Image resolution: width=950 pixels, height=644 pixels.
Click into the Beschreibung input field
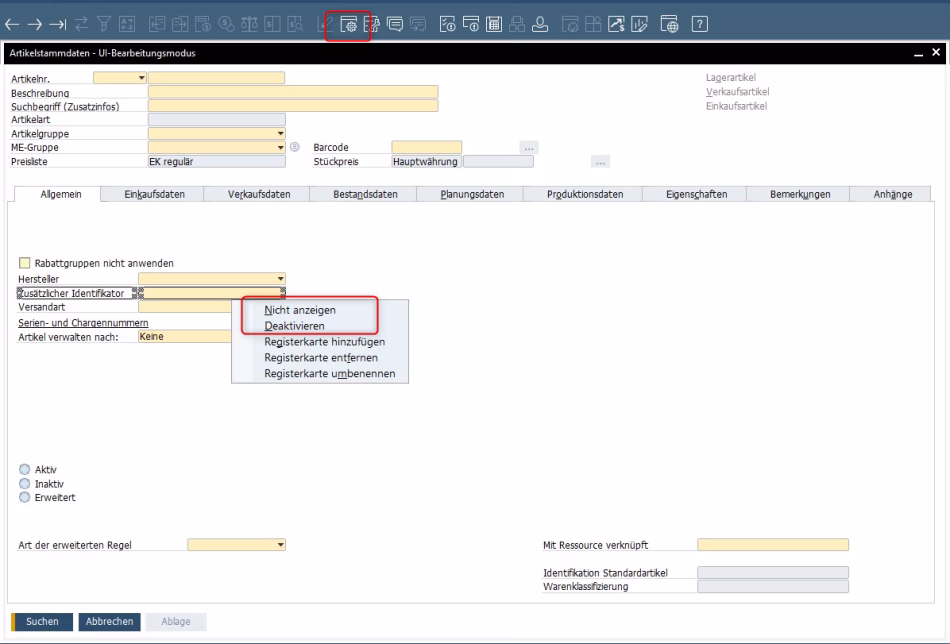(292, 92)
